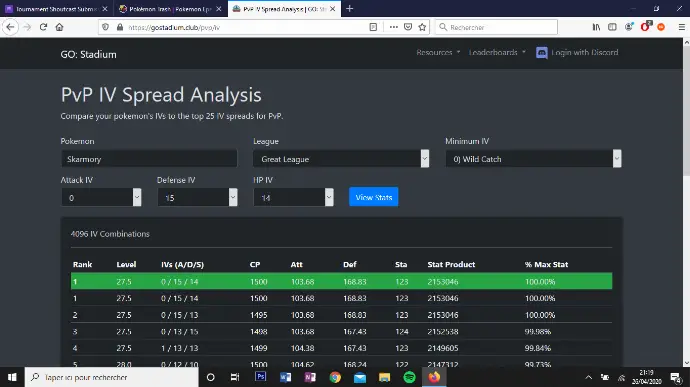Image resolution: width=690 pixels, height=387 pixels.
Task: Launch Photoshop from the taskbar
Action: tap(261, 377)
